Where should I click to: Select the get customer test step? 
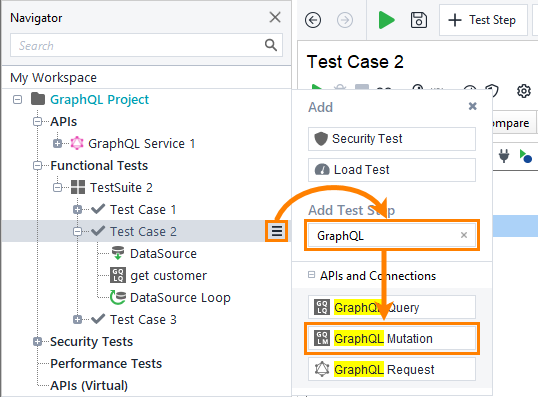pyautogui.click(x=168, y=276)
